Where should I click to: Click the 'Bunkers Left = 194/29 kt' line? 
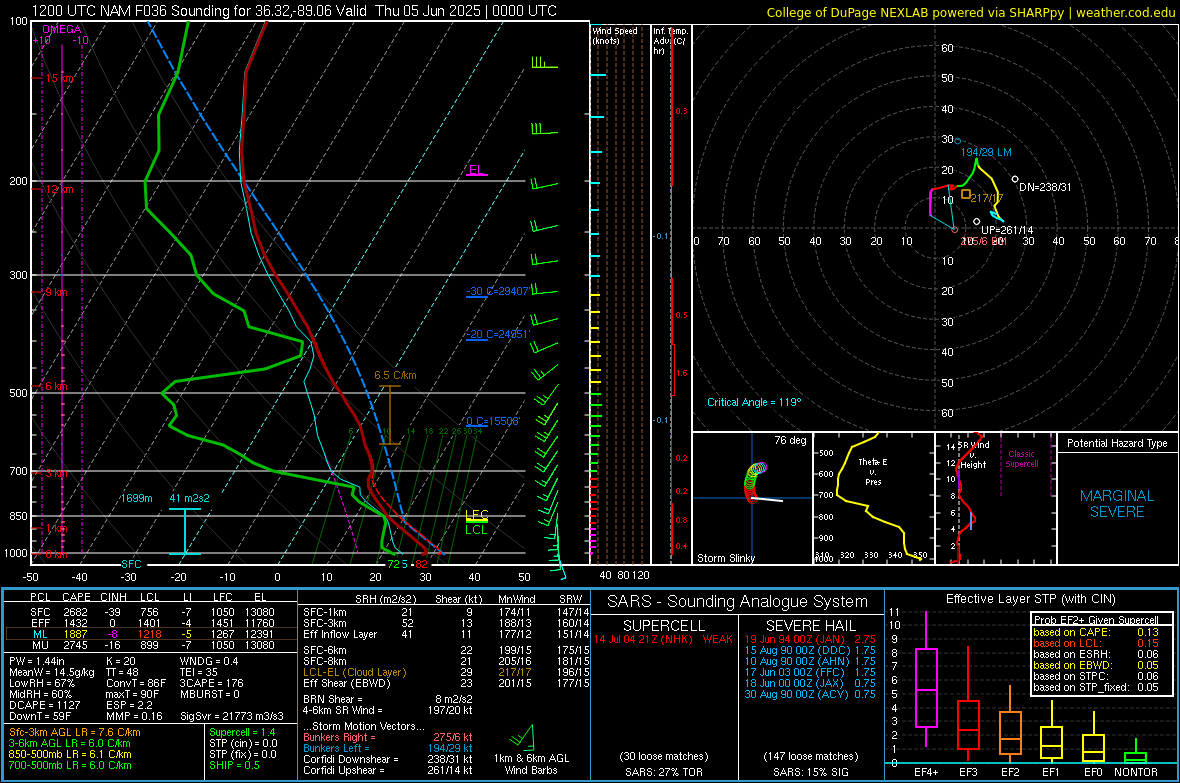pos(388,748)
